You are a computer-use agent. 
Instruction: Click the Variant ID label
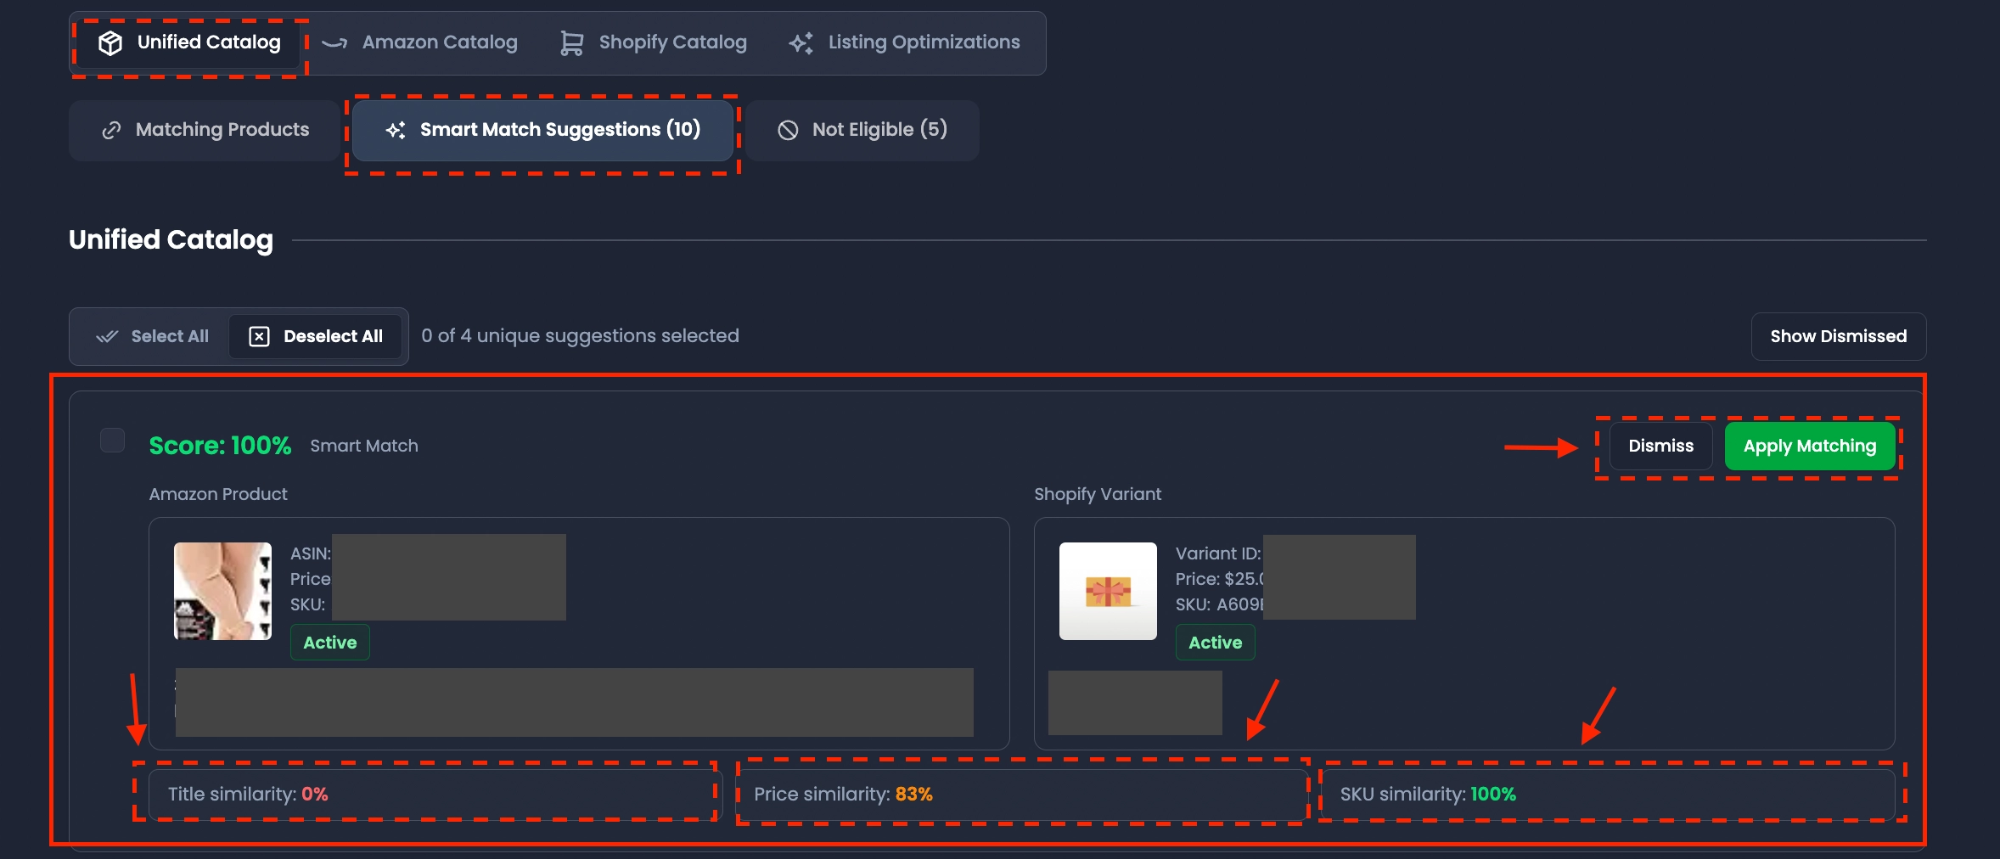[1218, 553]
